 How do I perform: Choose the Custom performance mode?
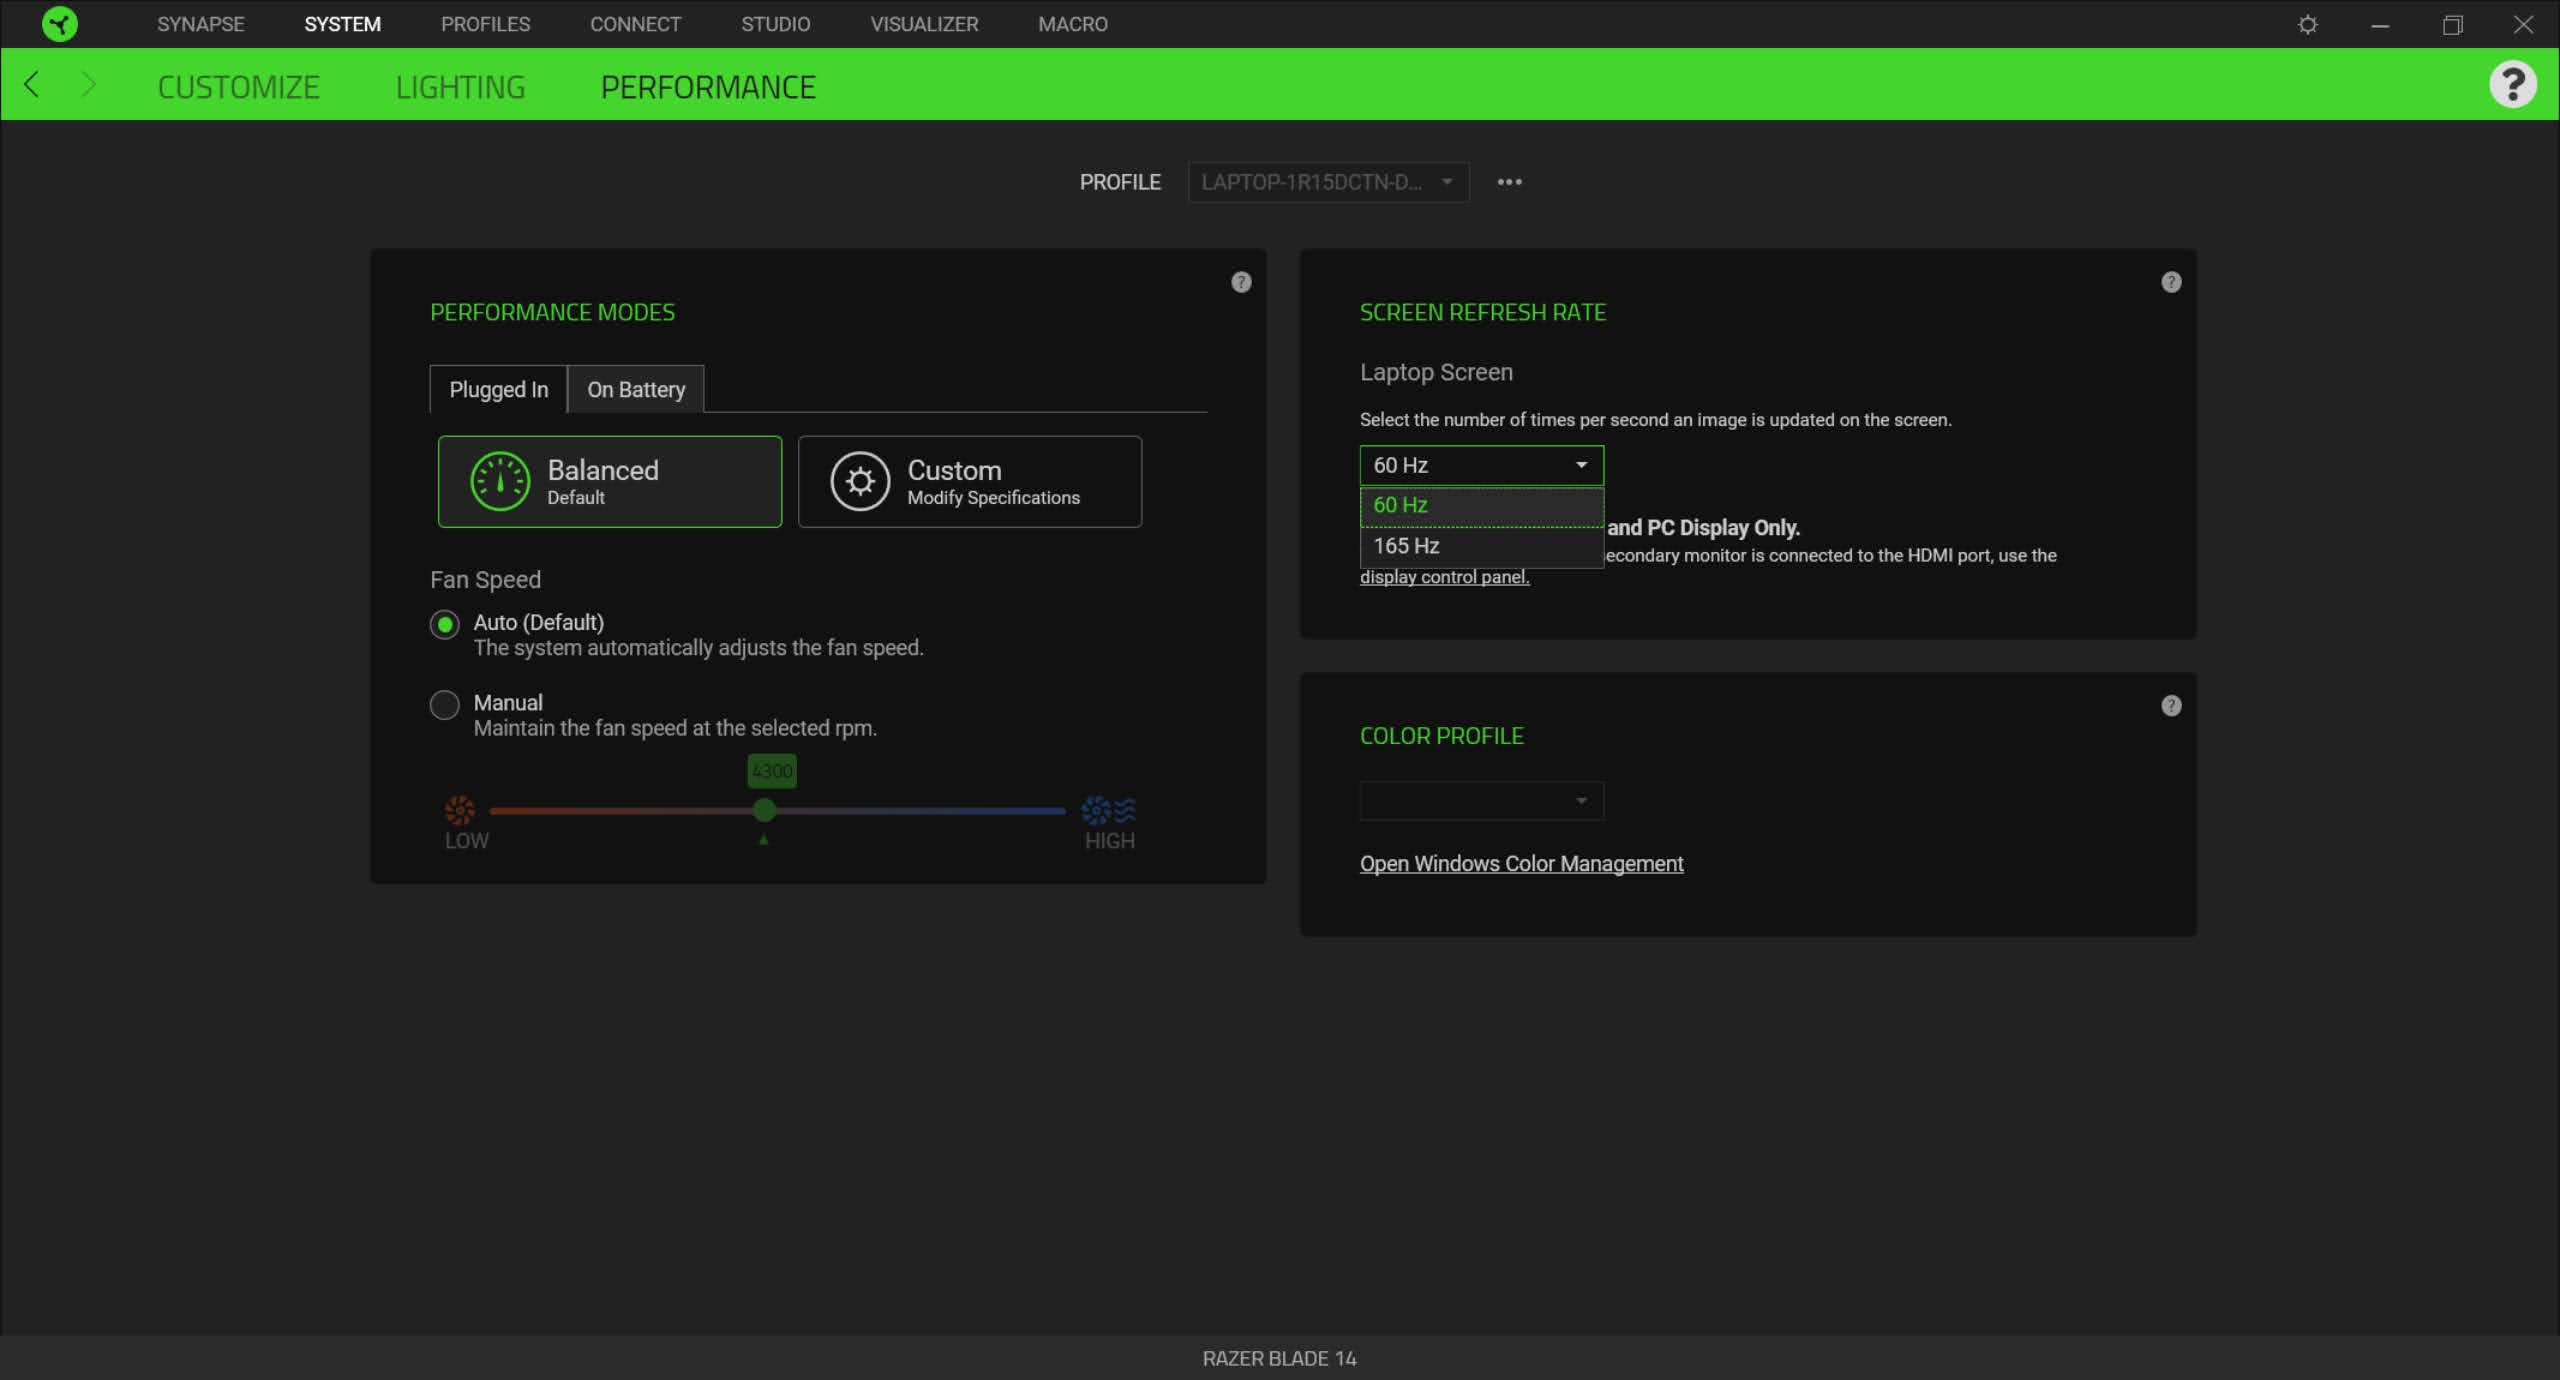(x=969, y=482)
